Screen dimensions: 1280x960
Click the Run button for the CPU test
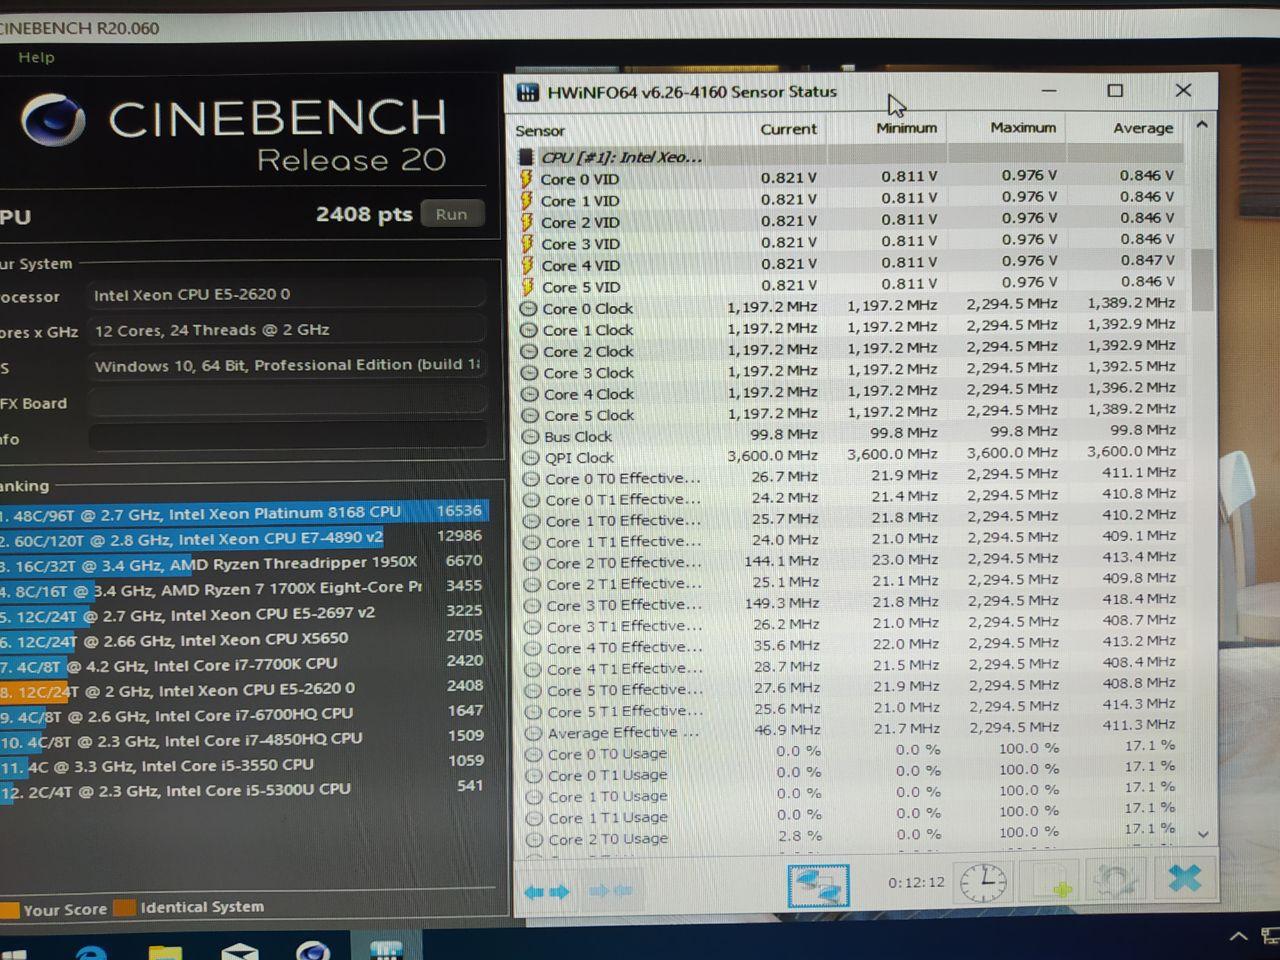point(452,214)
